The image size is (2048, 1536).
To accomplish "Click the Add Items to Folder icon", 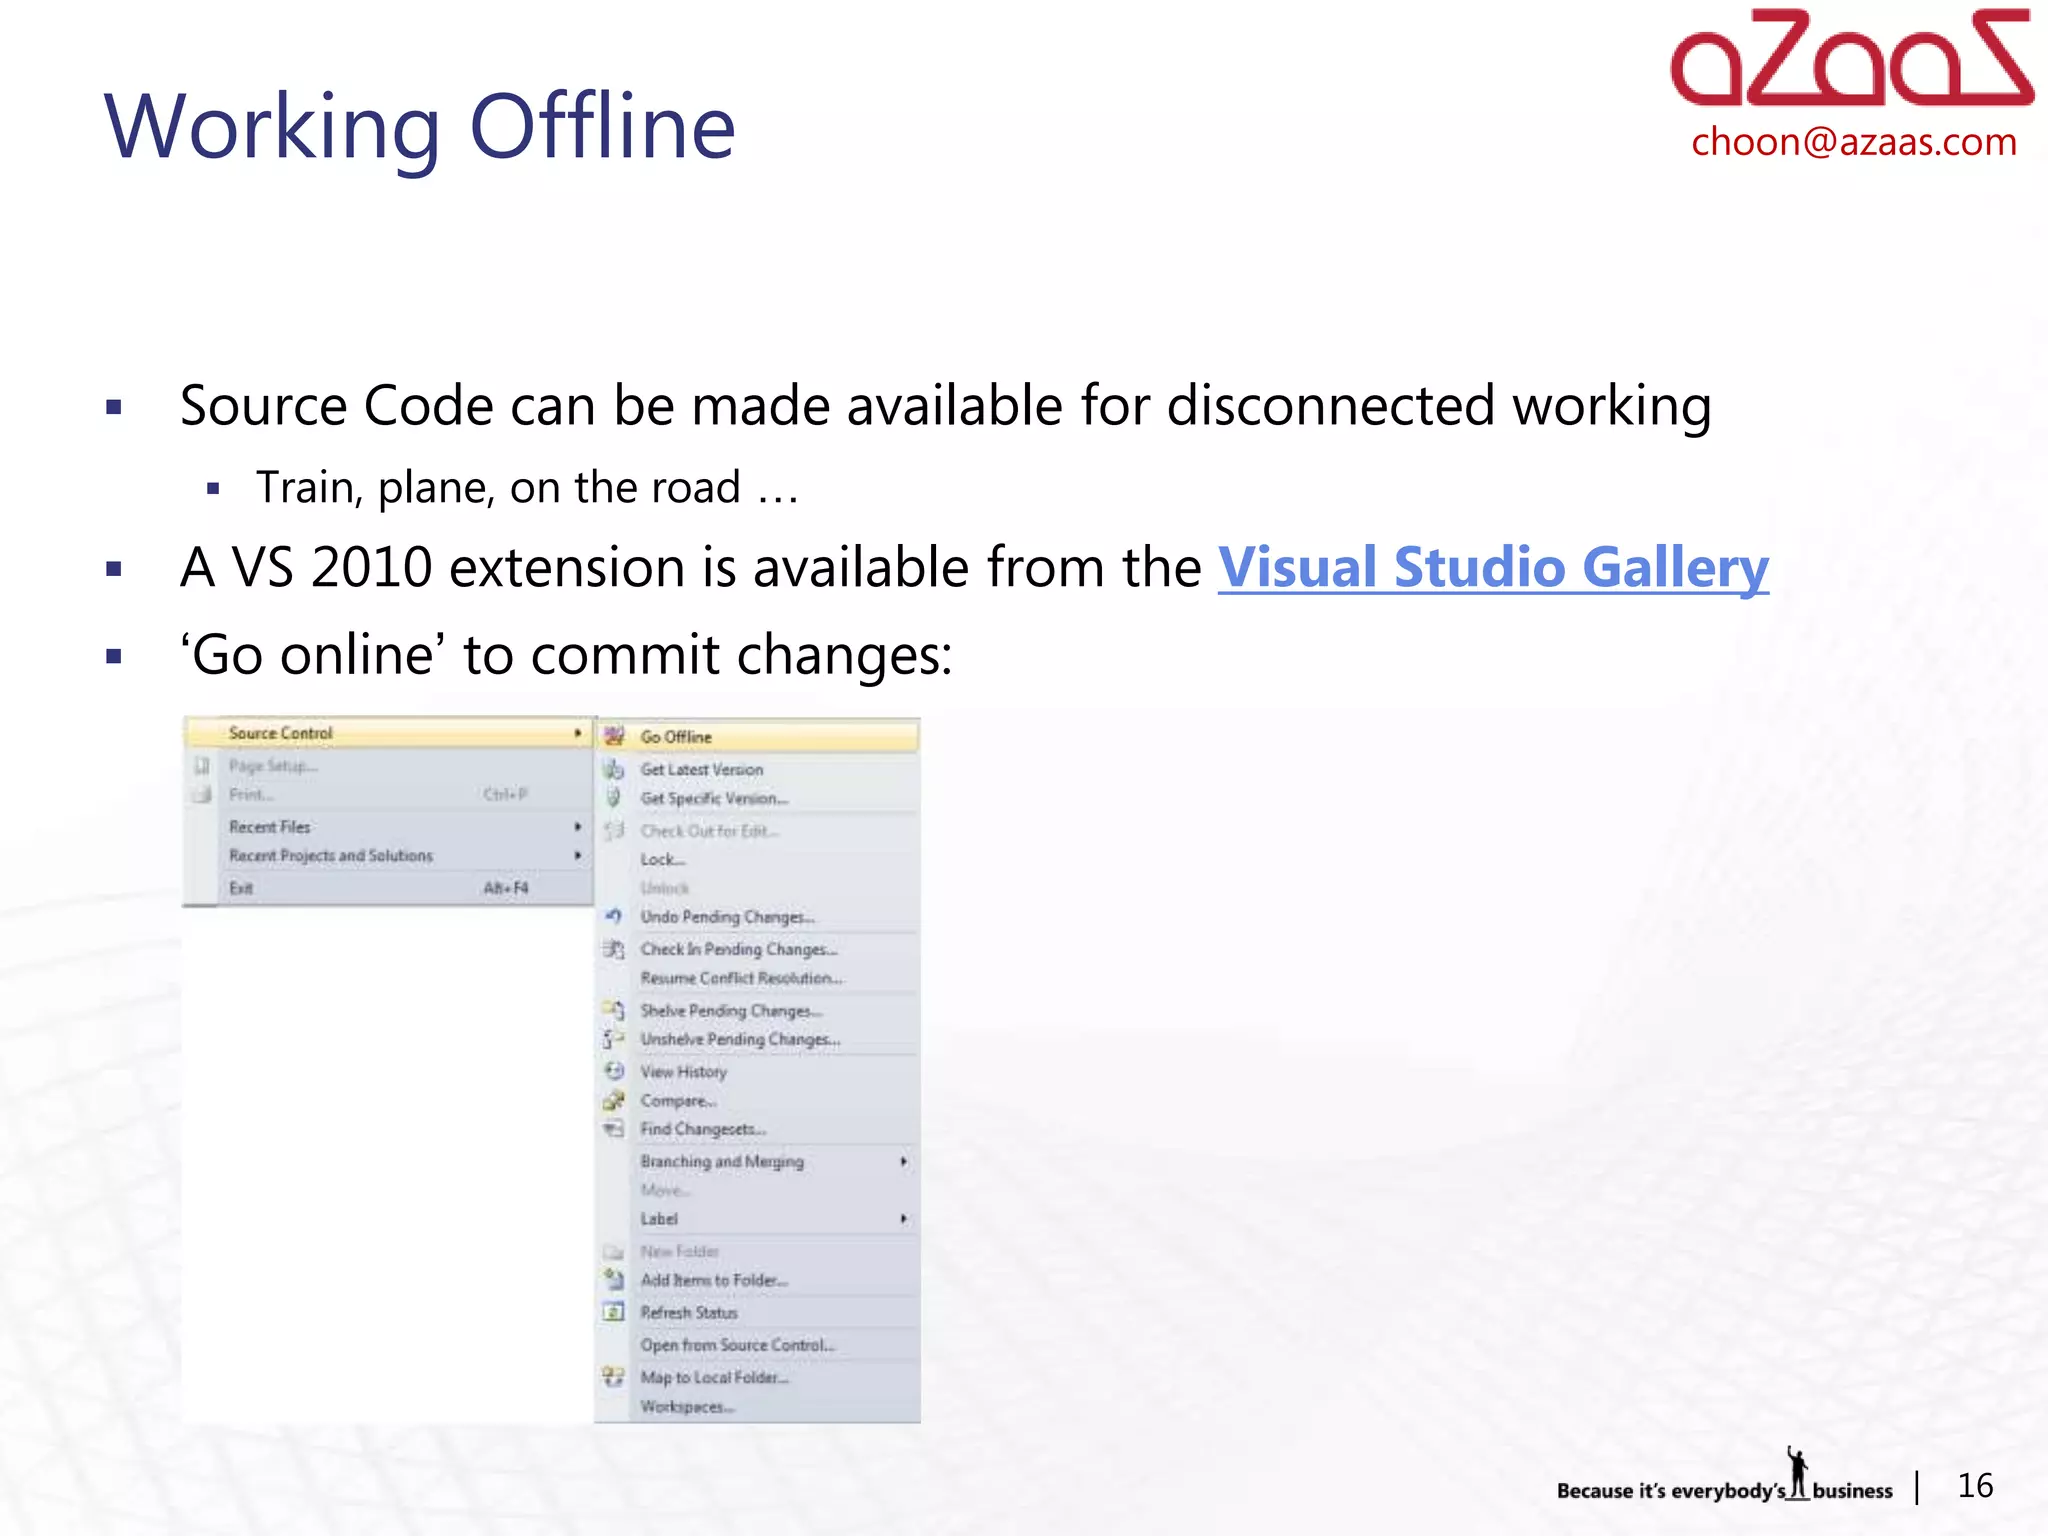I will tap(614, 1279).
